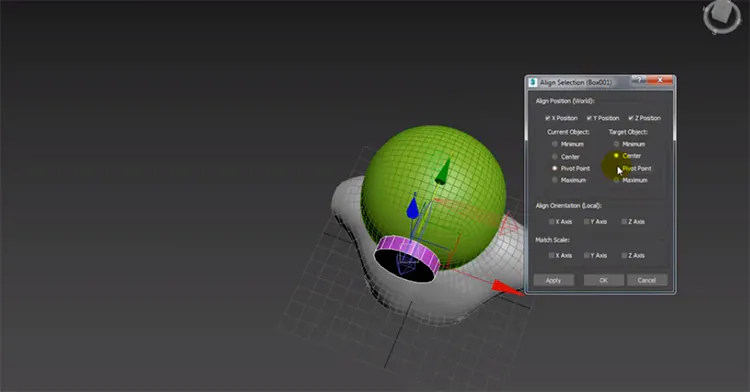Uncheck the X Position checkbox
This screenshot has width=750, height=392.
coord(548,118)
